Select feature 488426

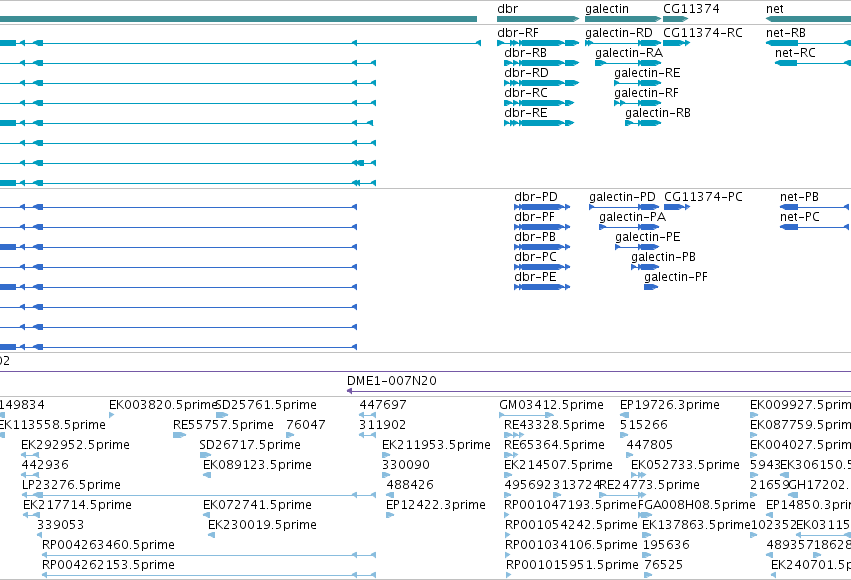410,485
